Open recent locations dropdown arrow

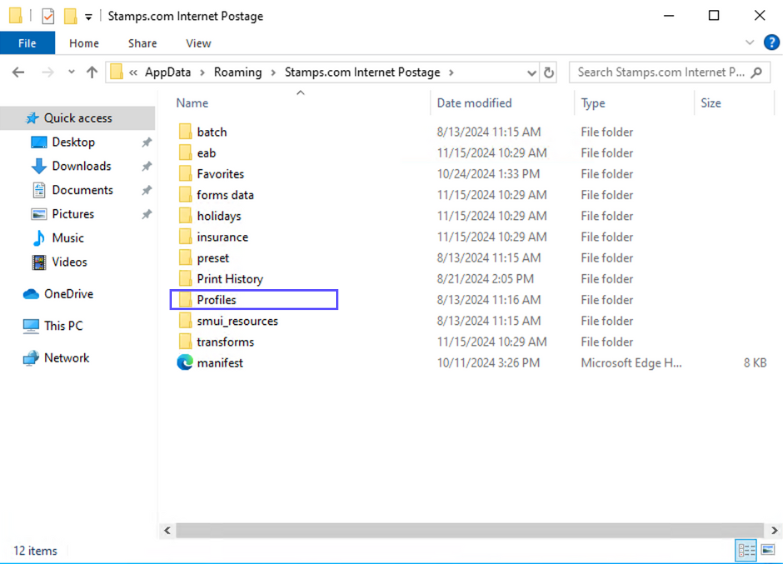(71, 72)
